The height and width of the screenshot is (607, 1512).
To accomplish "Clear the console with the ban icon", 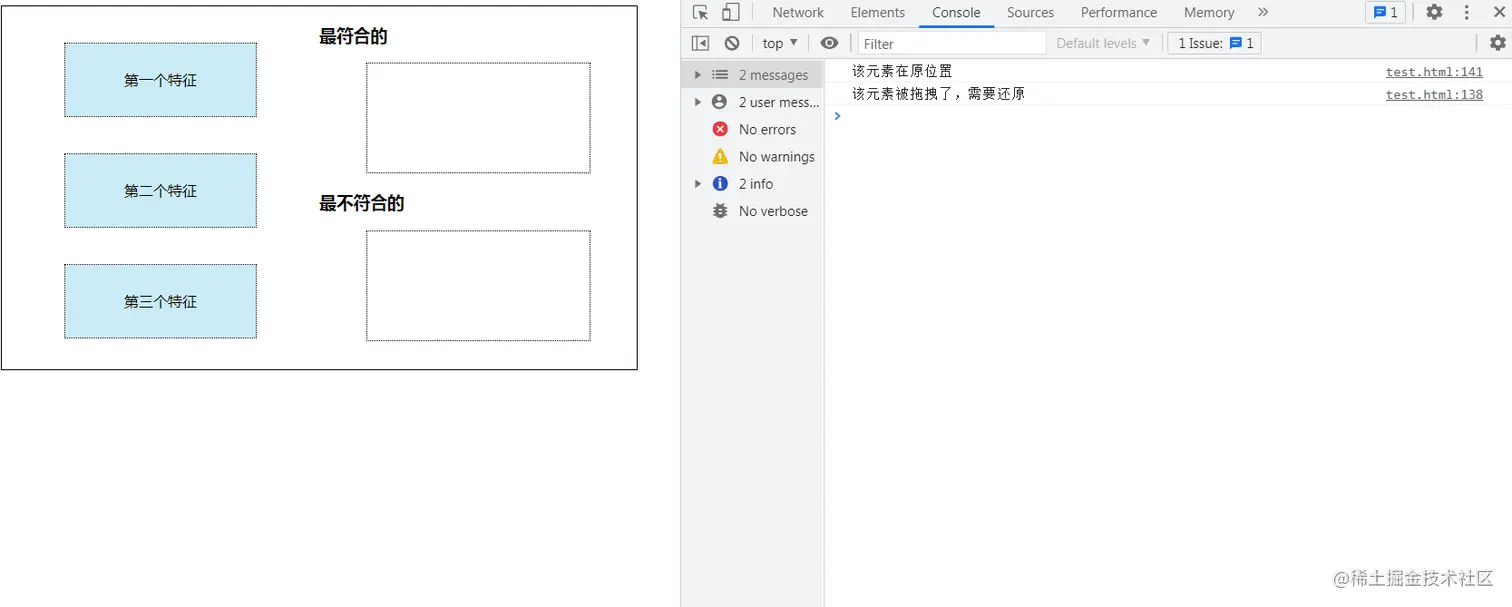I will click(732, 43).
